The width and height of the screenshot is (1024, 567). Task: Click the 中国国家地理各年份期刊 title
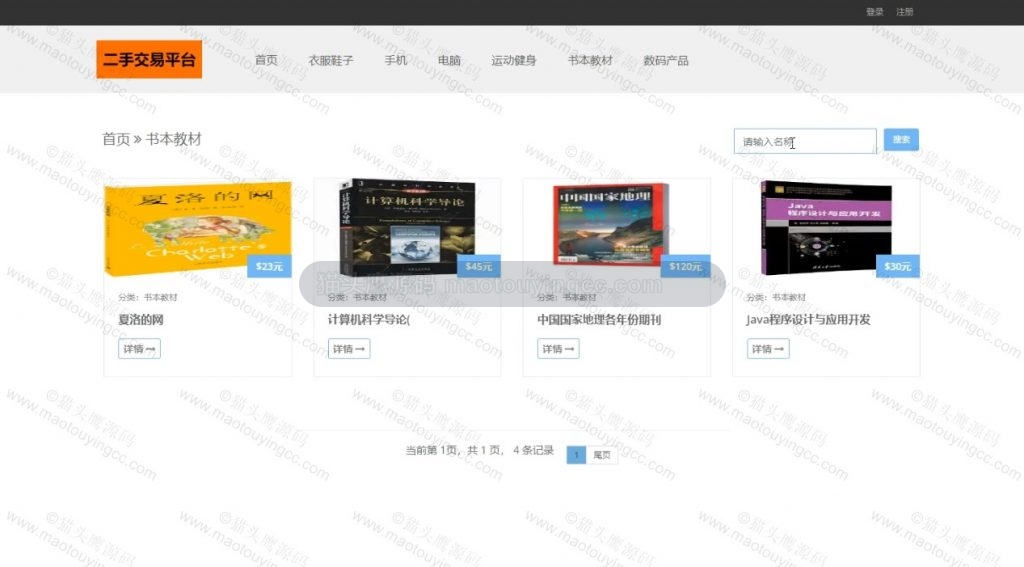(599, 319)
